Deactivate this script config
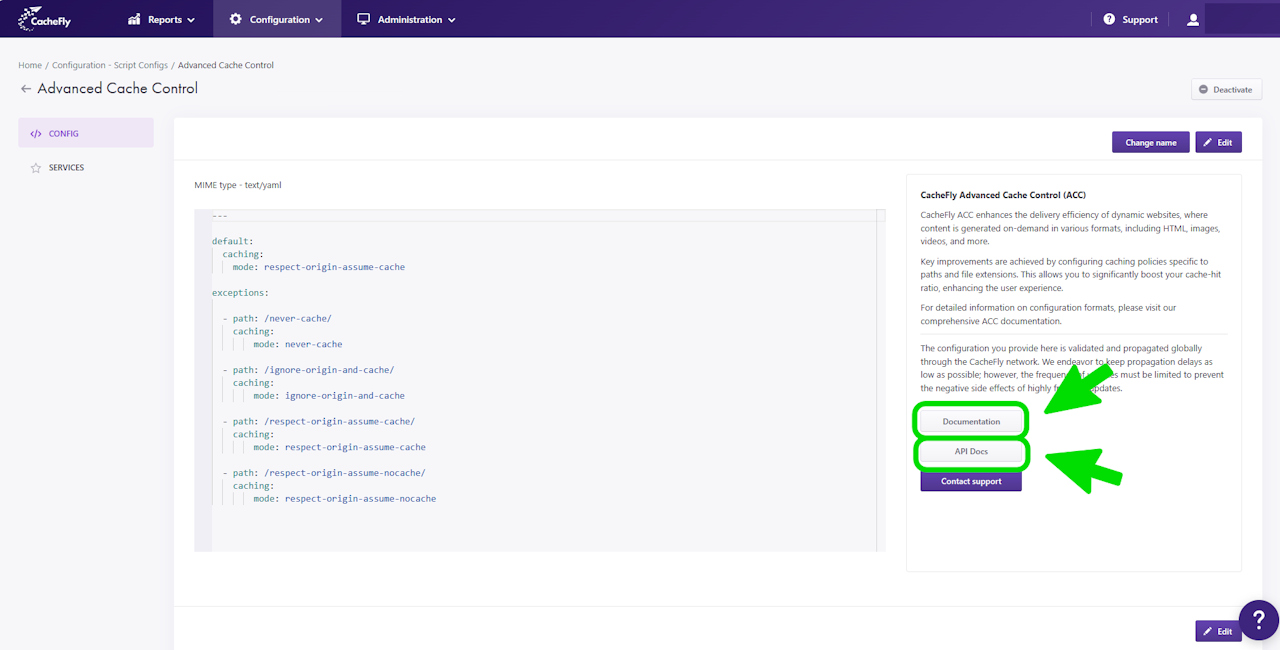The image size is (1280, 650). click(x=1226, y=90)
